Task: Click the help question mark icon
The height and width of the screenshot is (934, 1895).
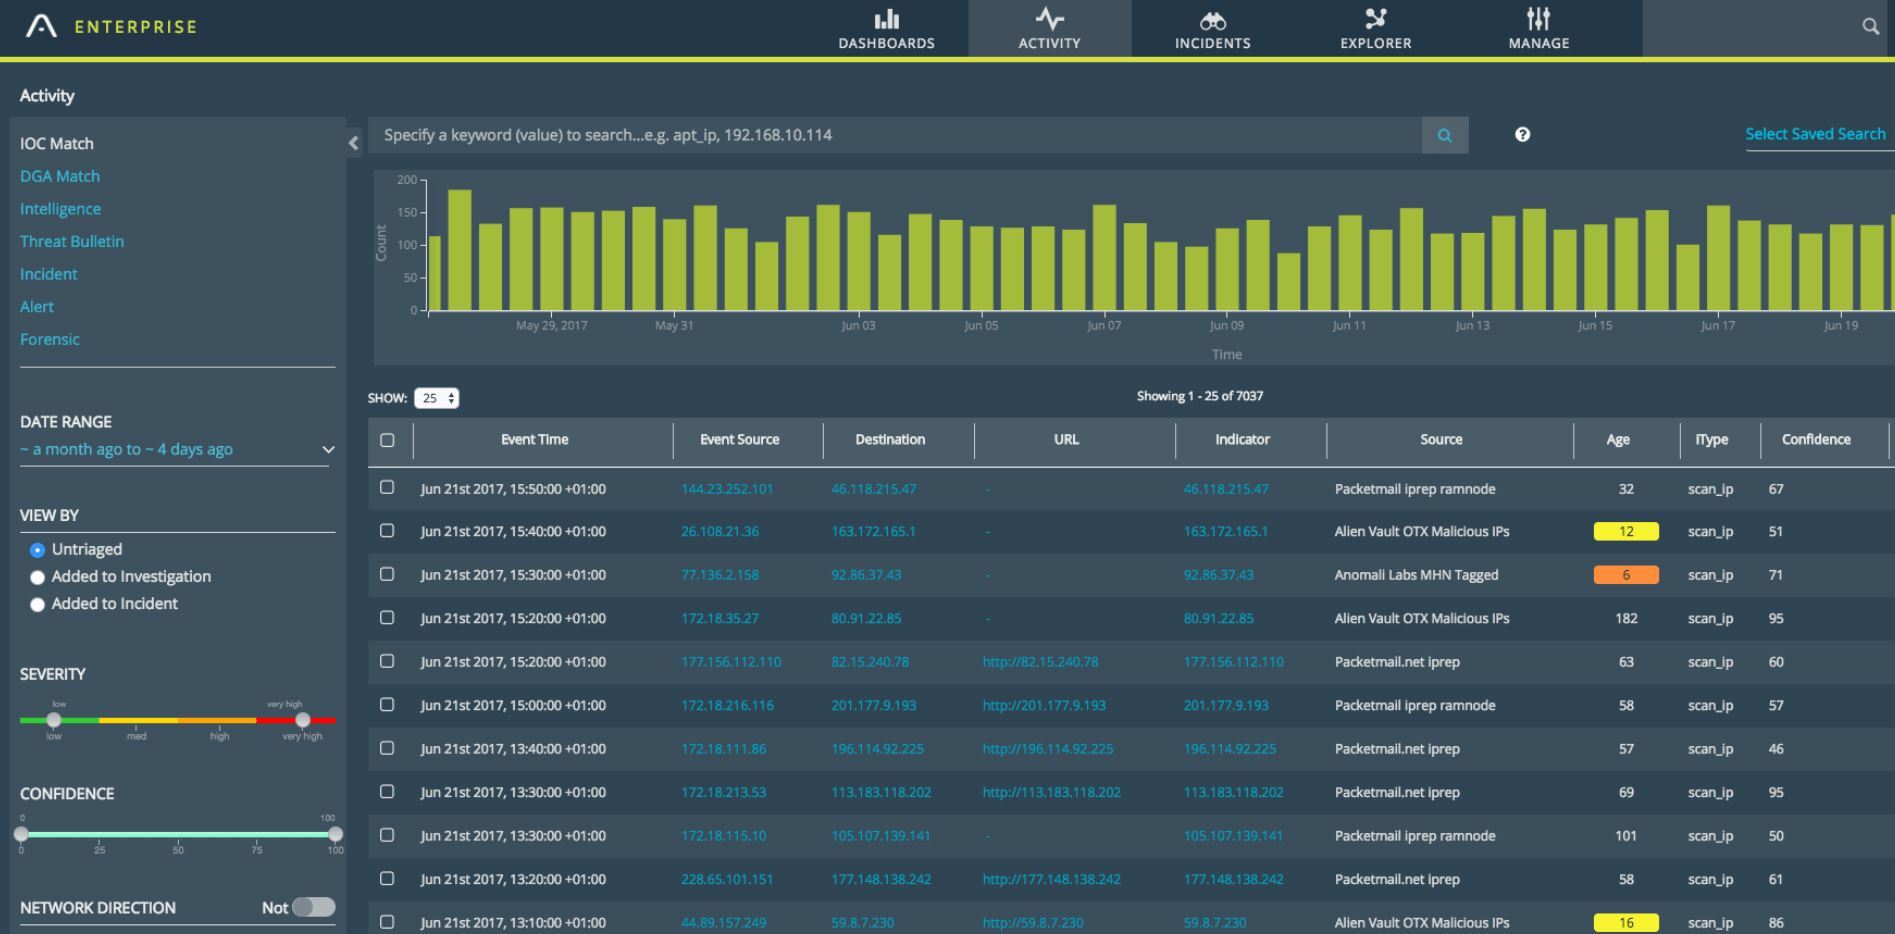Action: (x=1522, y=135)
